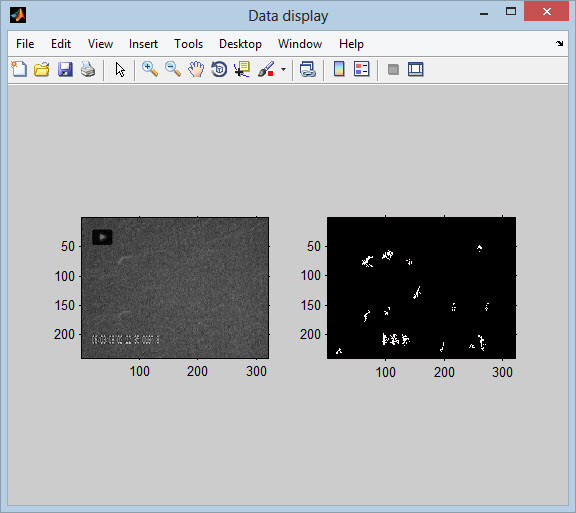Click the Hide Plot Tools icon

(x=393, y=69)
